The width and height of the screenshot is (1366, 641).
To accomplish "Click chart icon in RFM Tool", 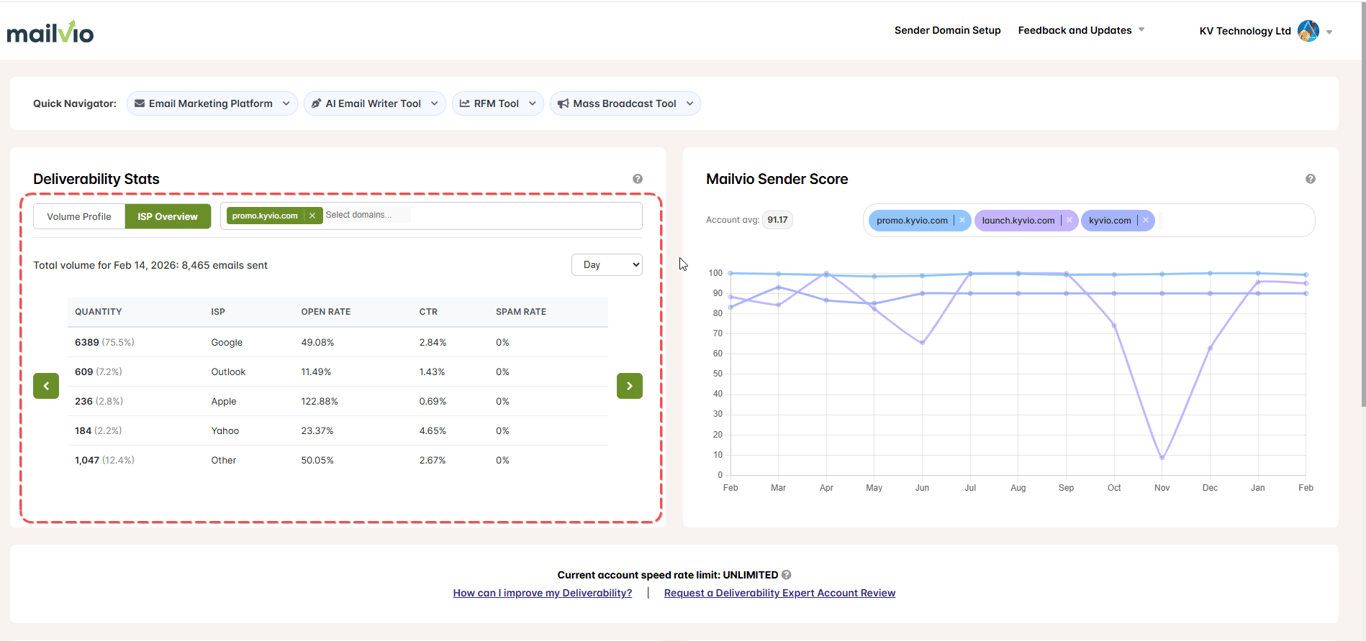I will (x=464, y=104).
